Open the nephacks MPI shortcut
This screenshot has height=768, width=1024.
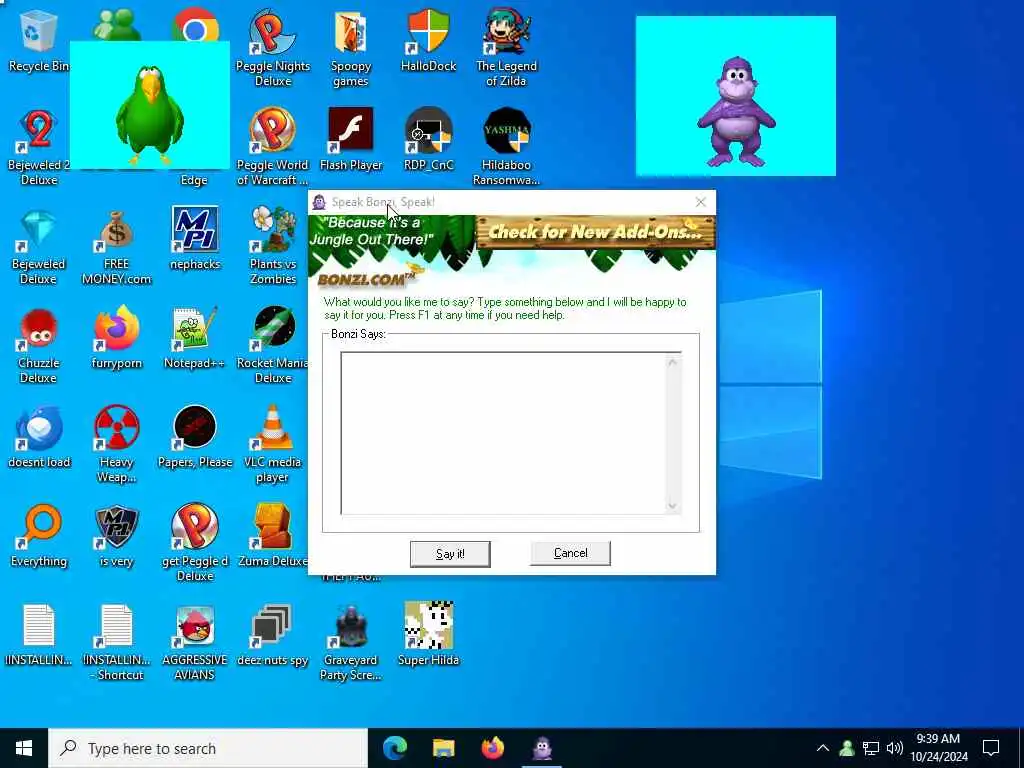195,230
